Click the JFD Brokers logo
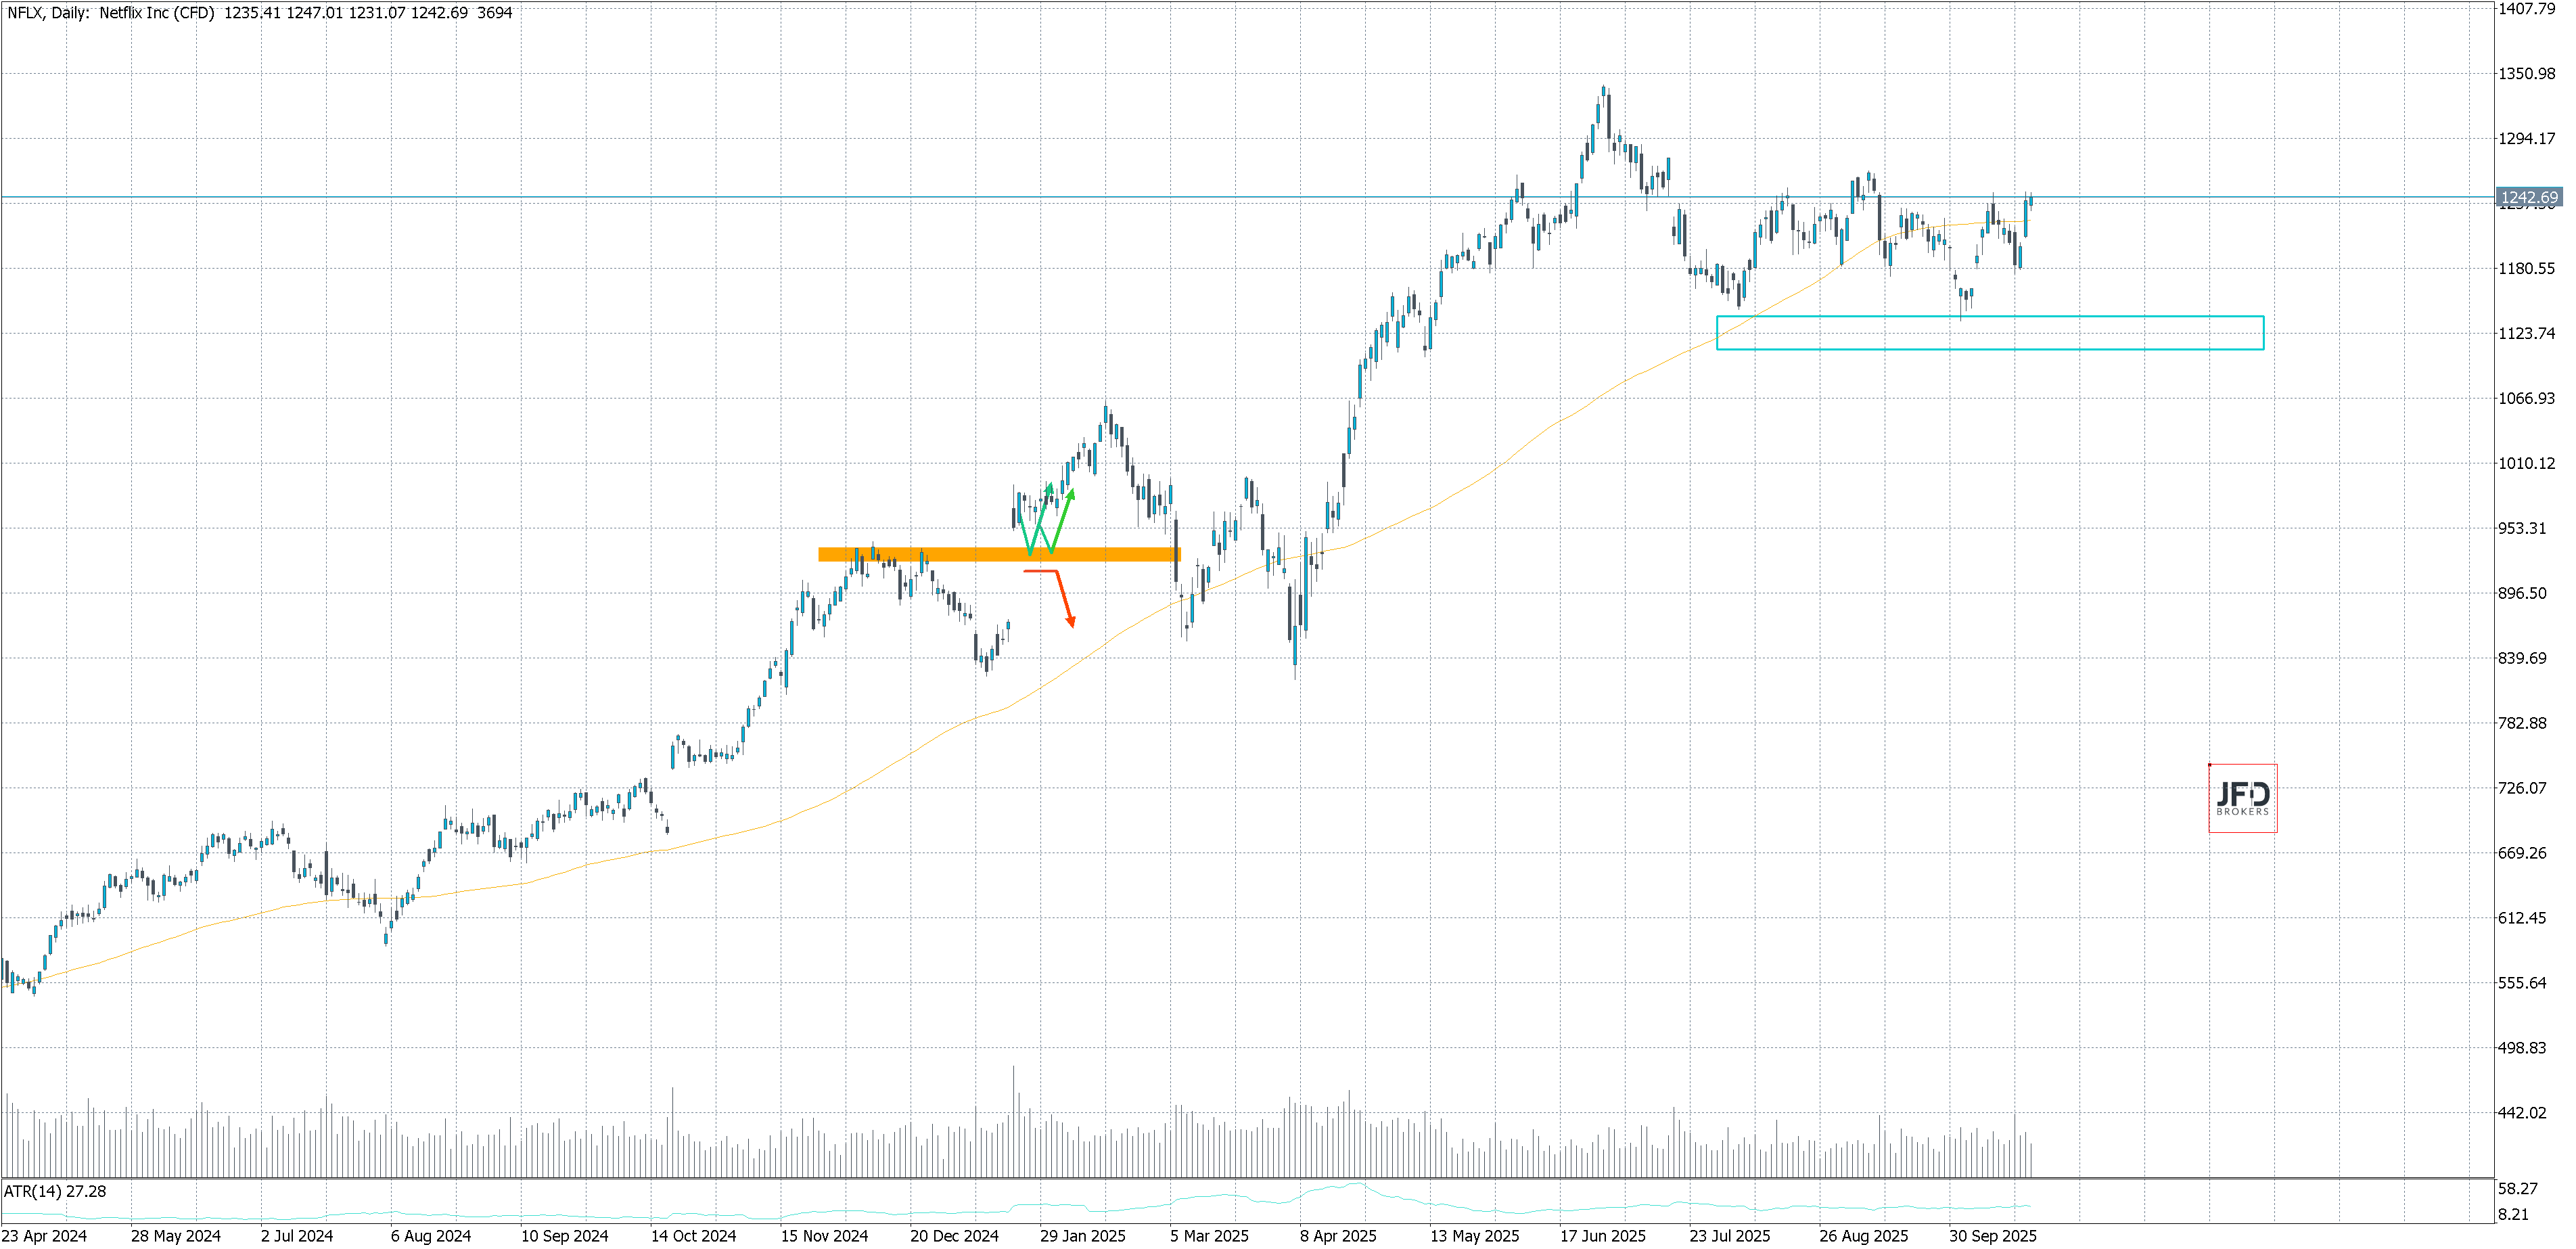The image size is (2576, 1249). point(2242,798)
